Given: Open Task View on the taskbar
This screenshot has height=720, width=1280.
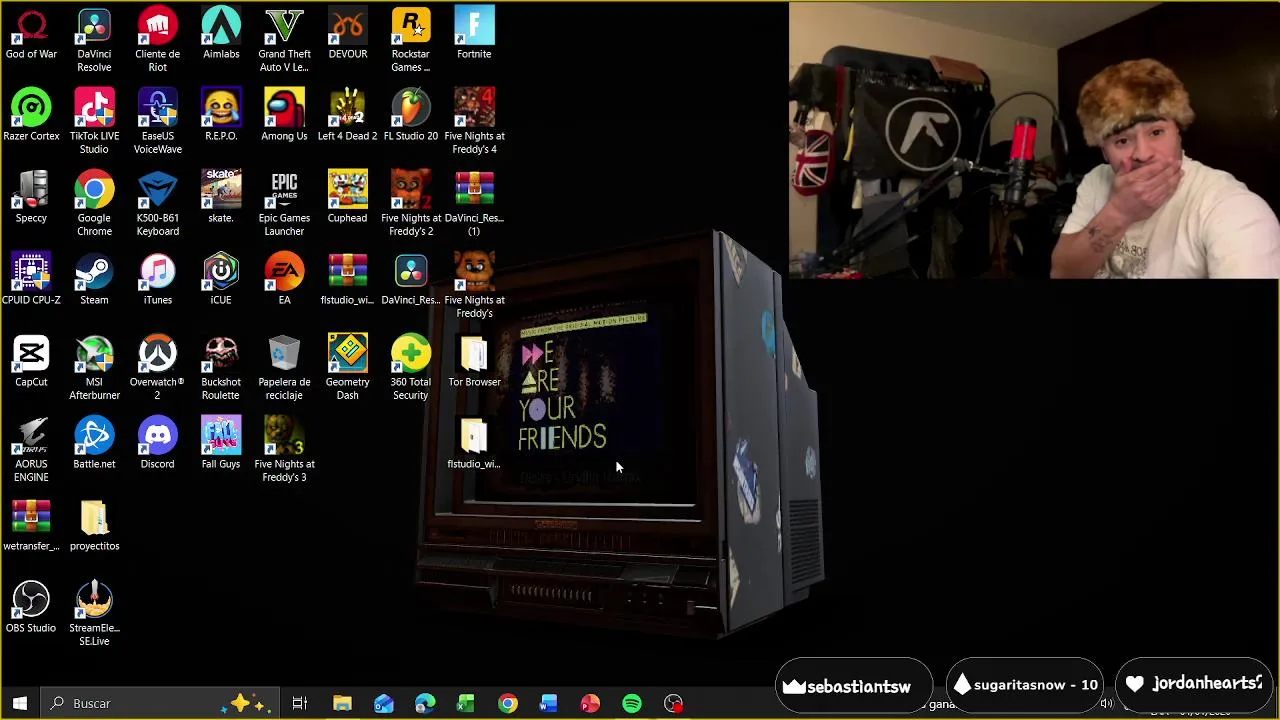Looking at the screenshot, I should (299, 703).
